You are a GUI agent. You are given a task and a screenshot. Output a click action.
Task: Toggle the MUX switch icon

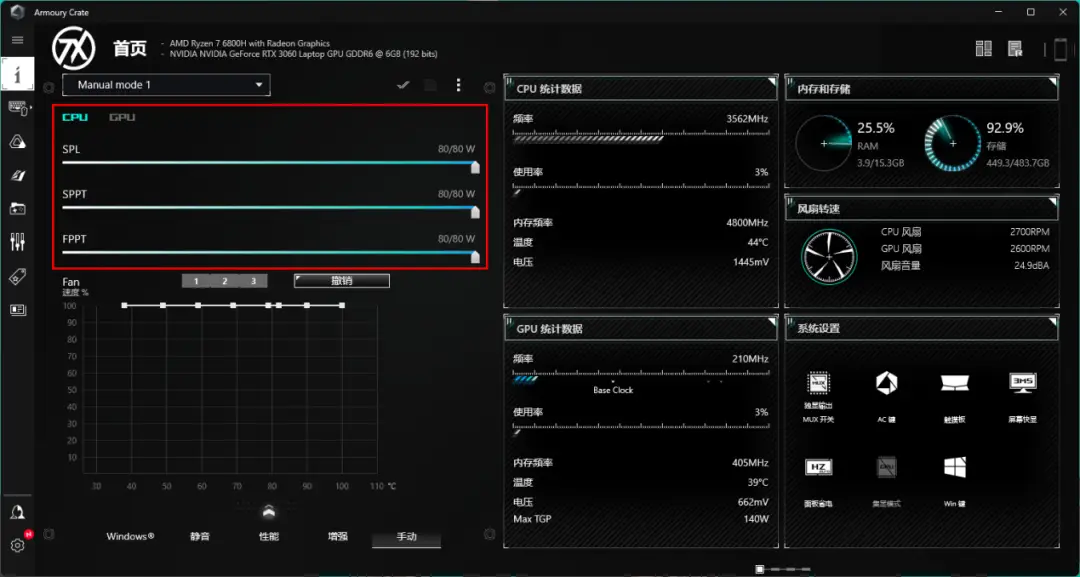(x=818, y=384)
